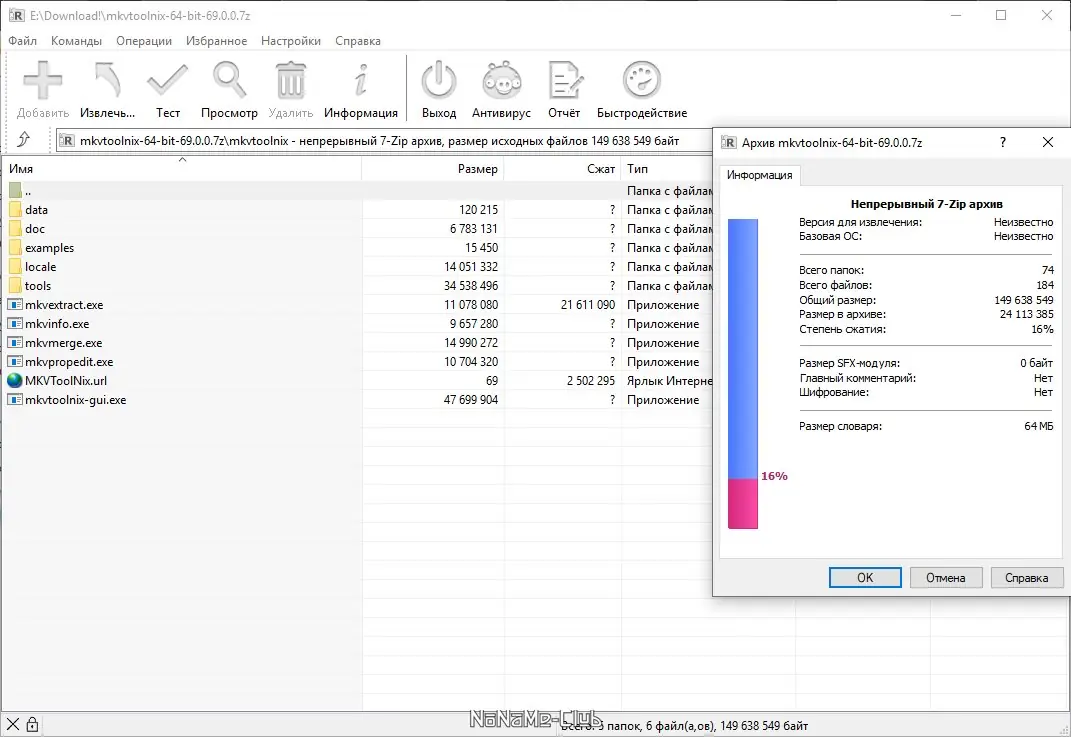Select the data folder icon
The height and width of the screenshot is (737, 1071).
pyautogui.click(x=15, y=210)
